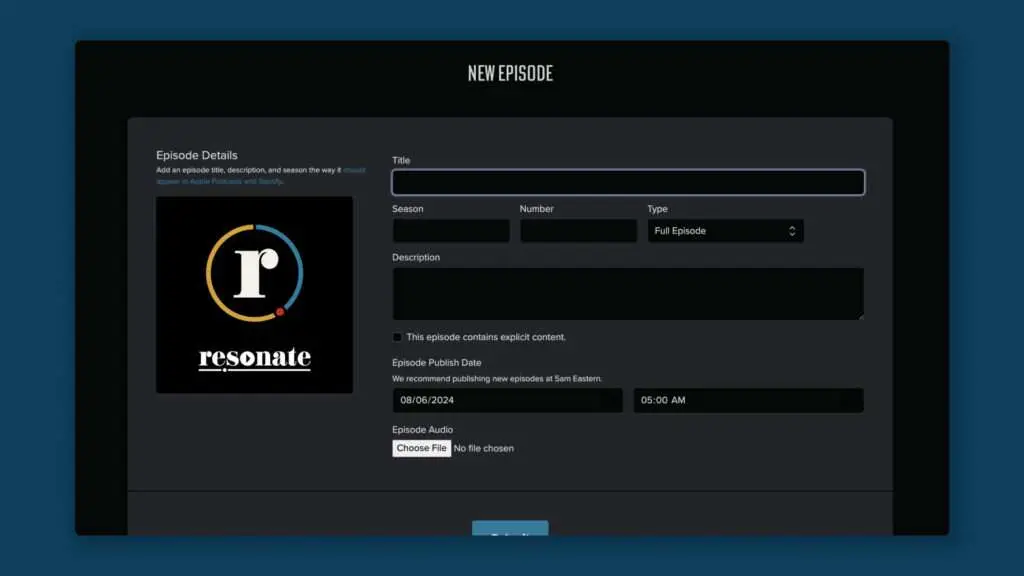1024x576 pixels.
Task: Click 'This episode contains explicit content' label
Action: [486, 337]
